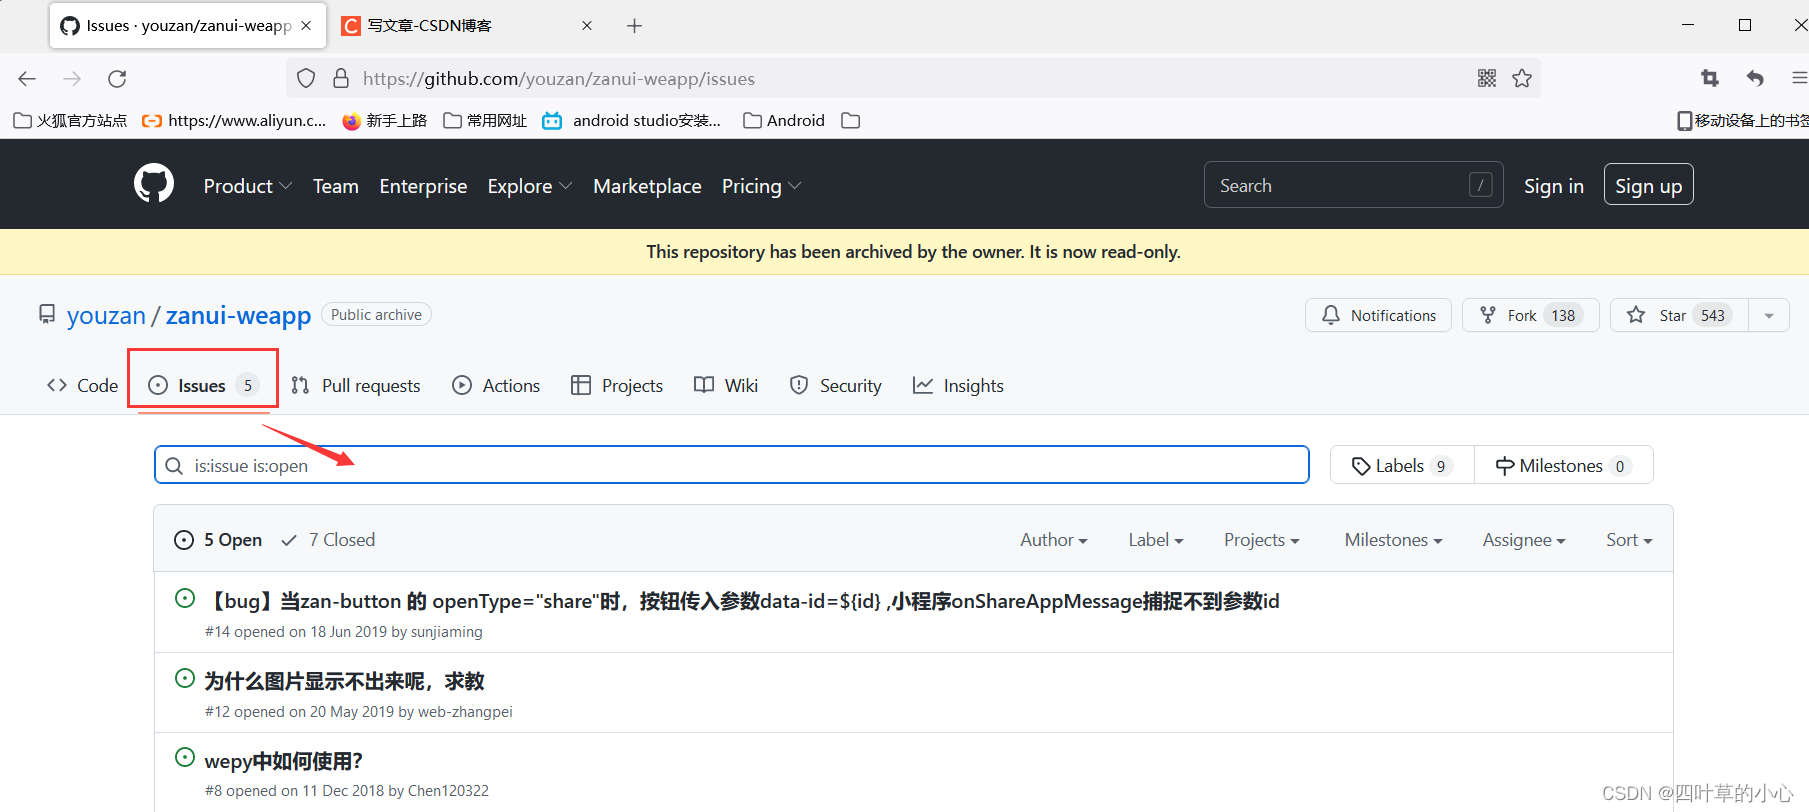Open issue #14 about zan-button openType share

(742, 601)
